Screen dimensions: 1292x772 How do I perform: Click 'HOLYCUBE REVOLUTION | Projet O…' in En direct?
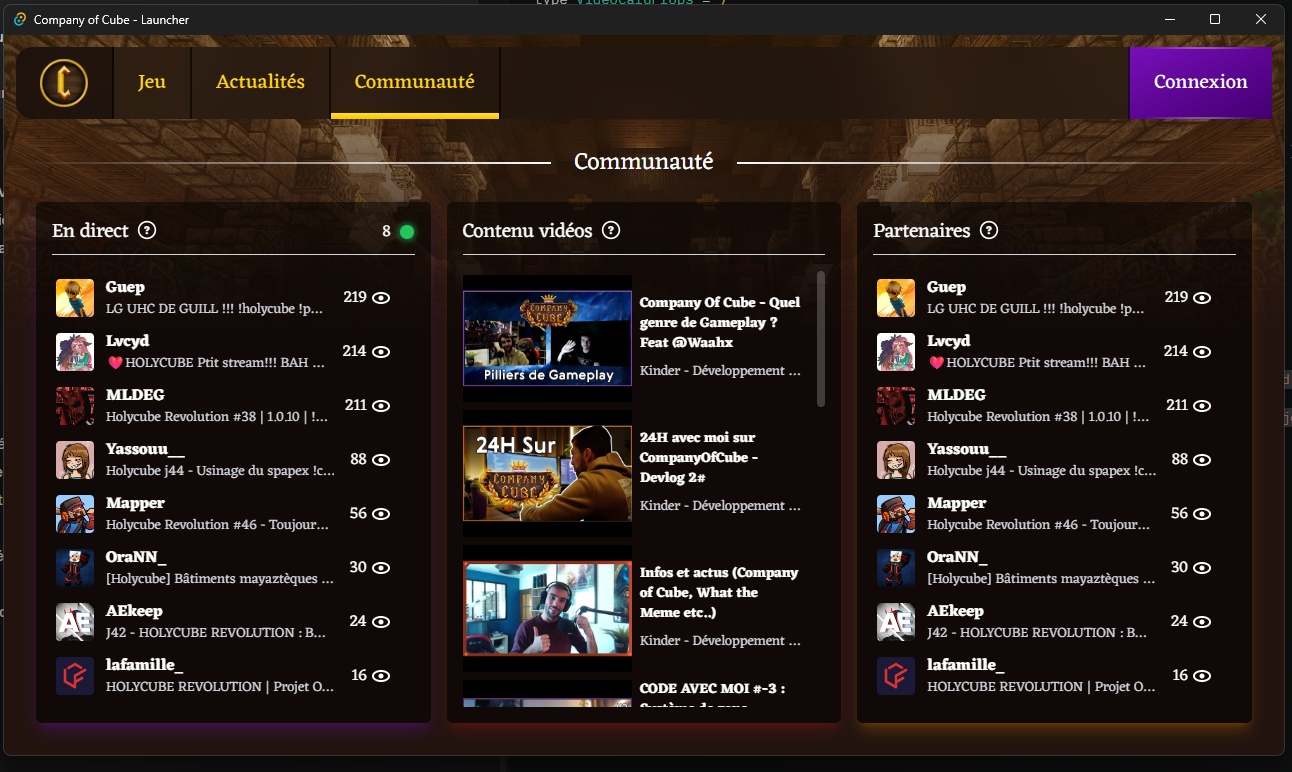click(x=220, y=687)
